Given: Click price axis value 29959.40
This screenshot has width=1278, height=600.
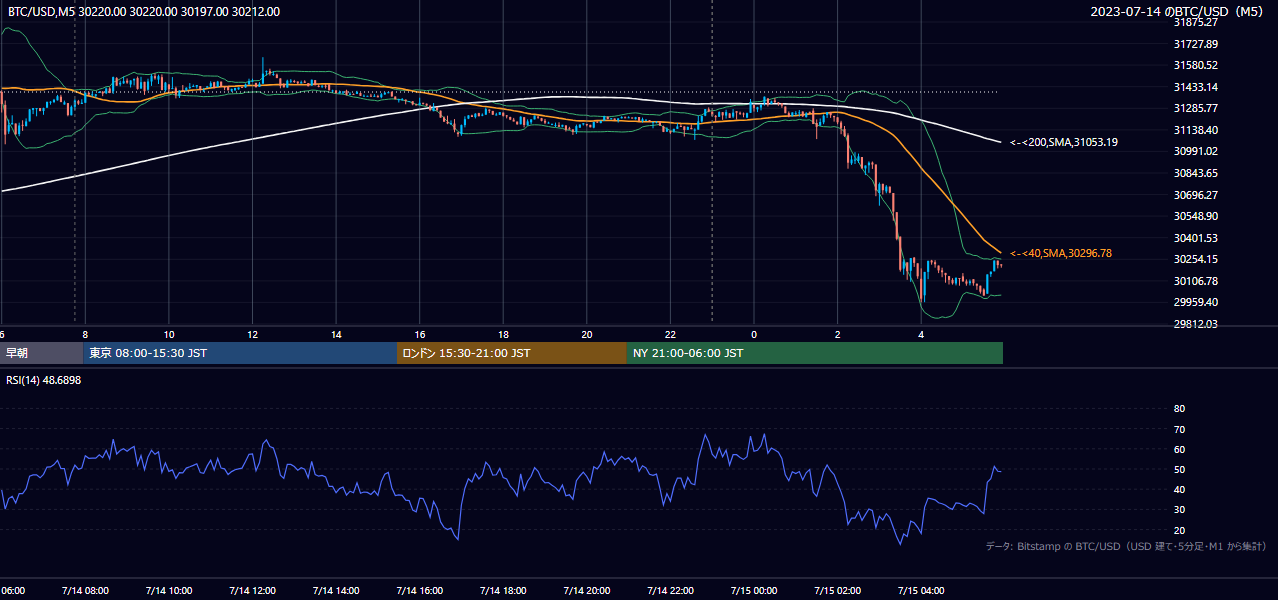Looking at the screenshot, I should click(x=1195, y=302).
